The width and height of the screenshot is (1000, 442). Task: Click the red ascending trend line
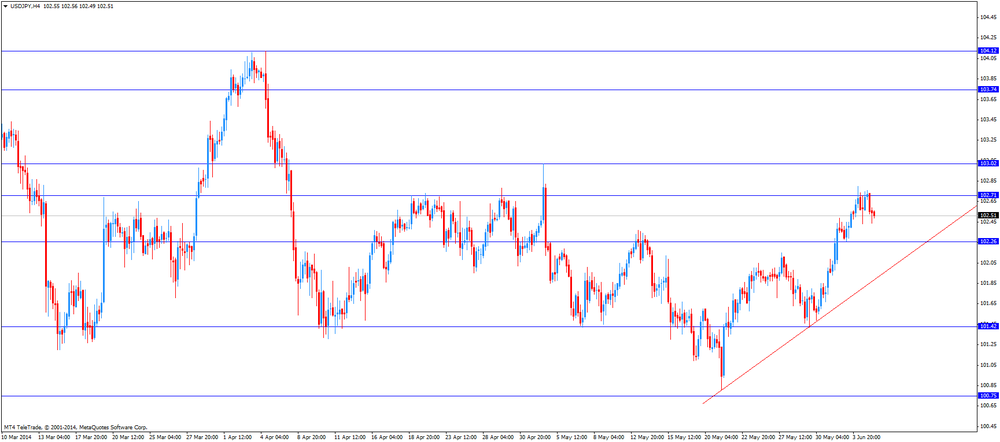click(x=839, y=305)
